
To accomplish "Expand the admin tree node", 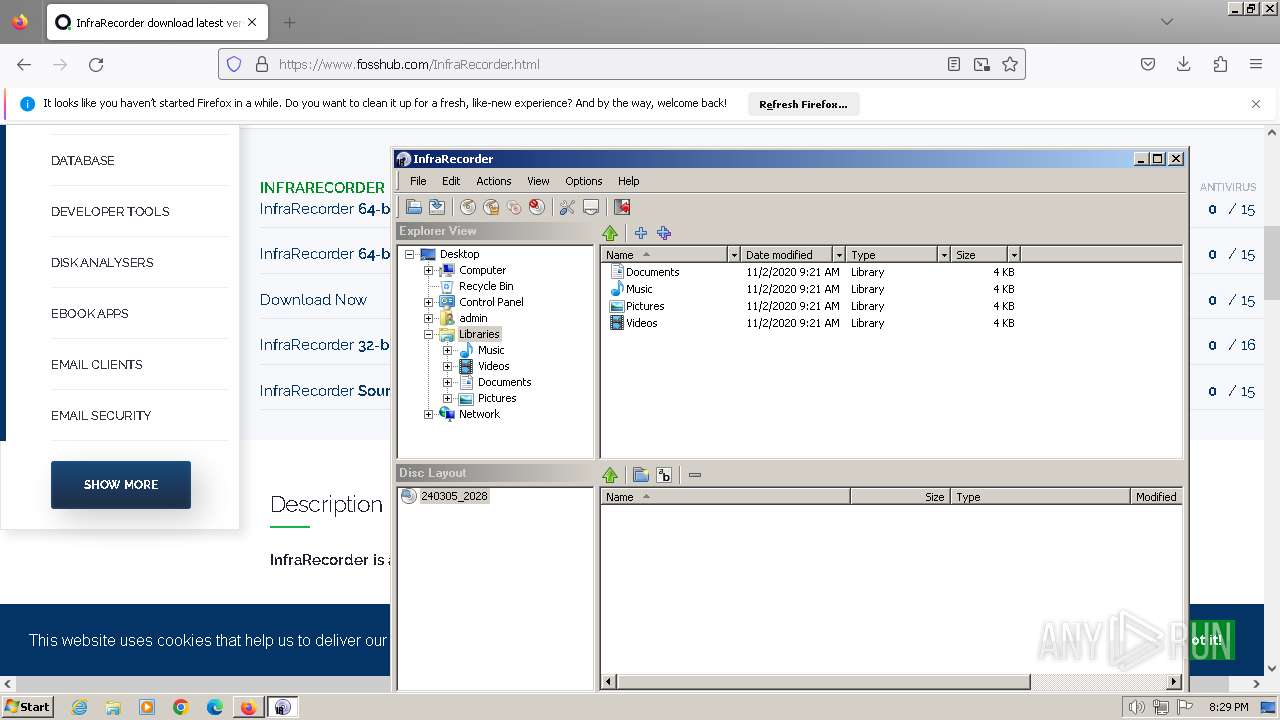I will [428, 318].
